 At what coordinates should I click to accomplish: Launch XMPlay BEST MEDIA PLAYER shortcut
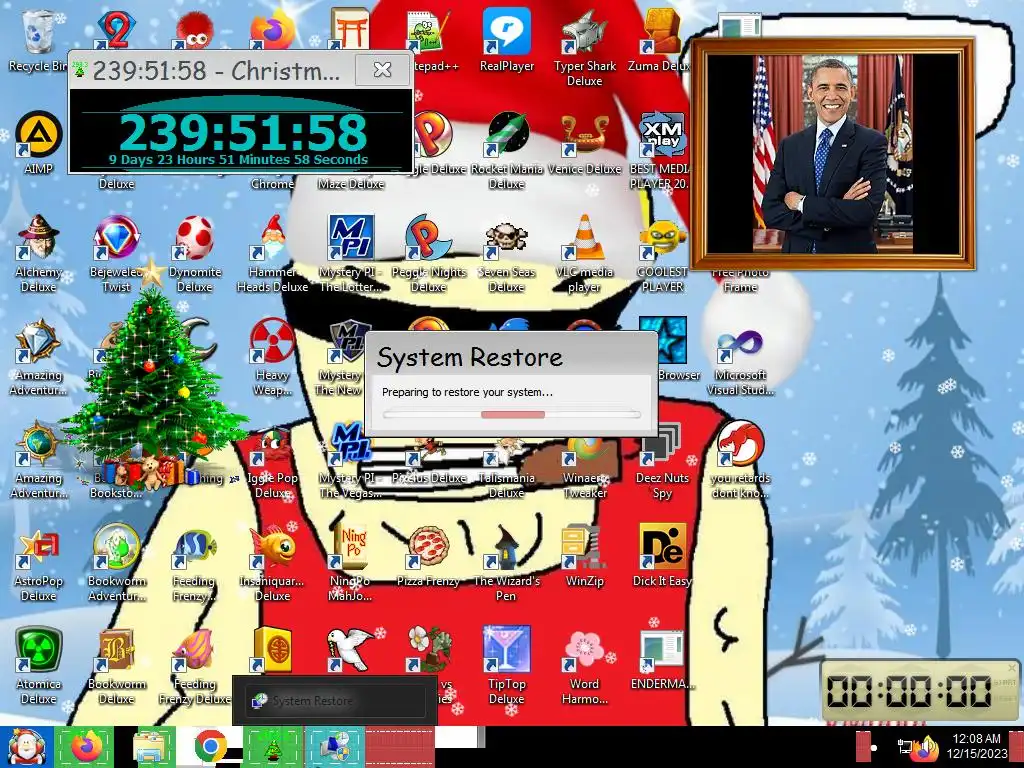pos(661,150)
